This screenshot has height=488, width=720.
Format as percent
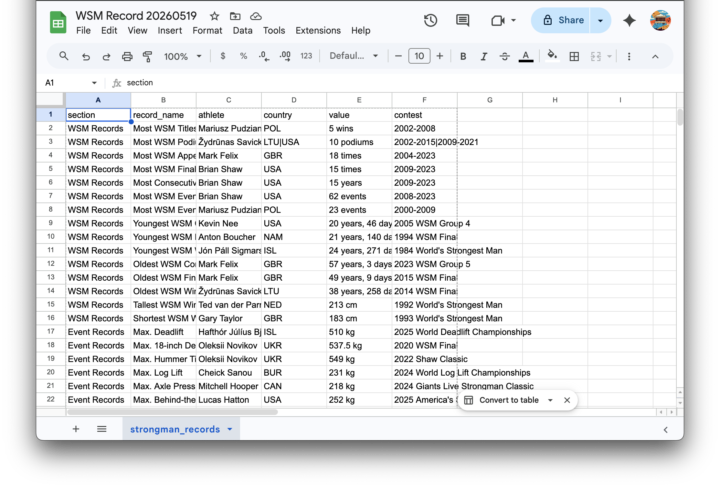tap(243, 56)
